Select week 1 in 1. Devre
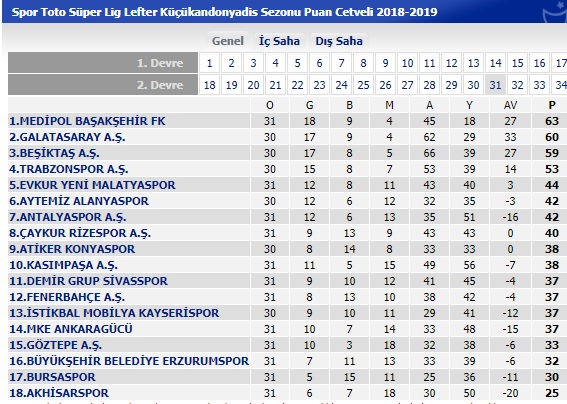This screenshot has width=567, height=404. pos(209,63)
